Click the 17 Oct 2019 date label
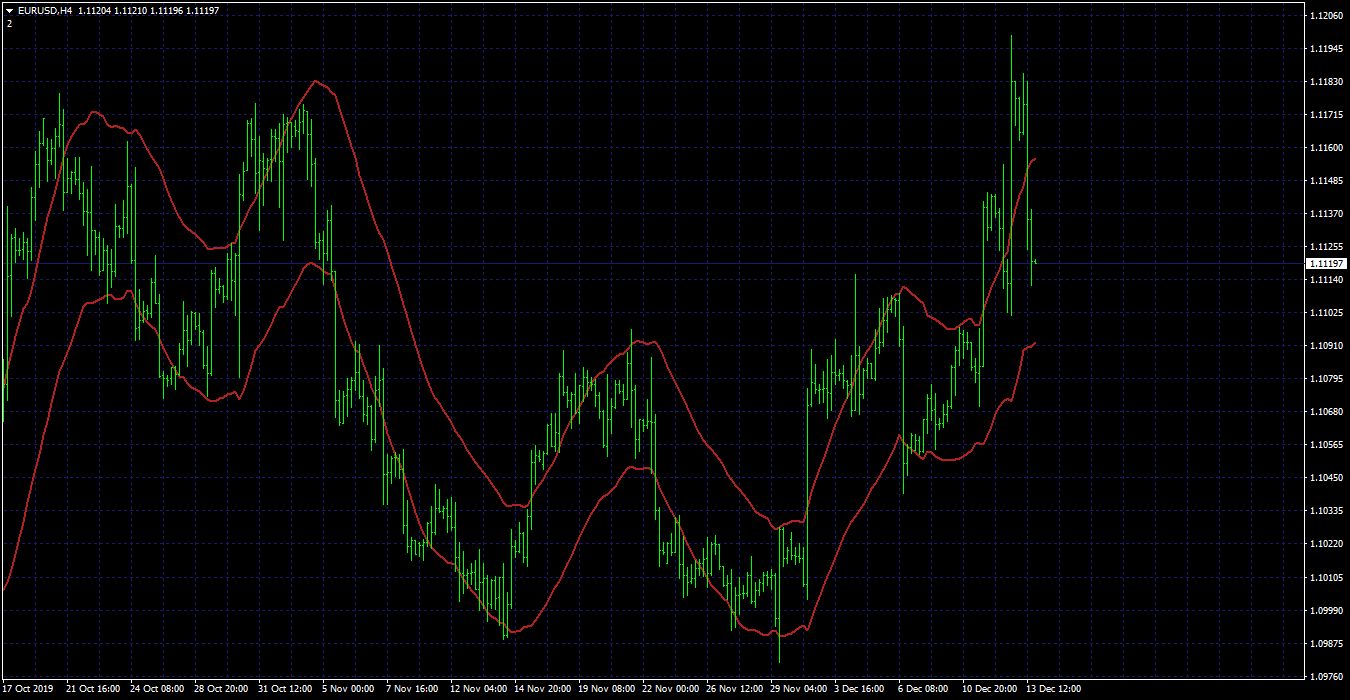Viewport: 1350px width, 700px height. tap(29, 689)
